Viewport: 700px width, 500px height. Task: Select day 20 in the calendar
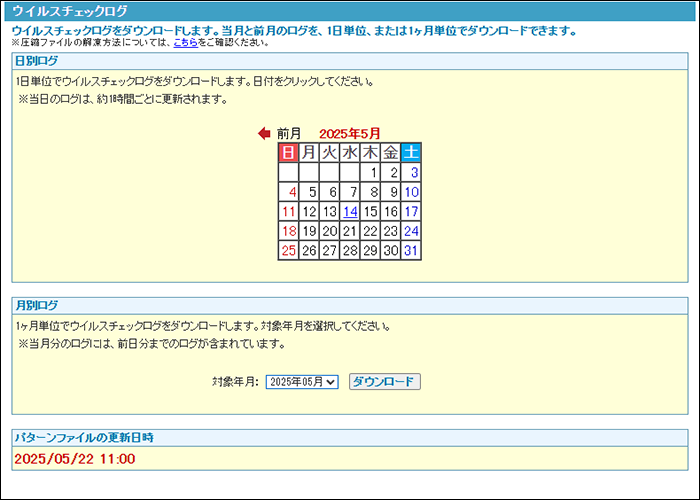click(329, 231)
